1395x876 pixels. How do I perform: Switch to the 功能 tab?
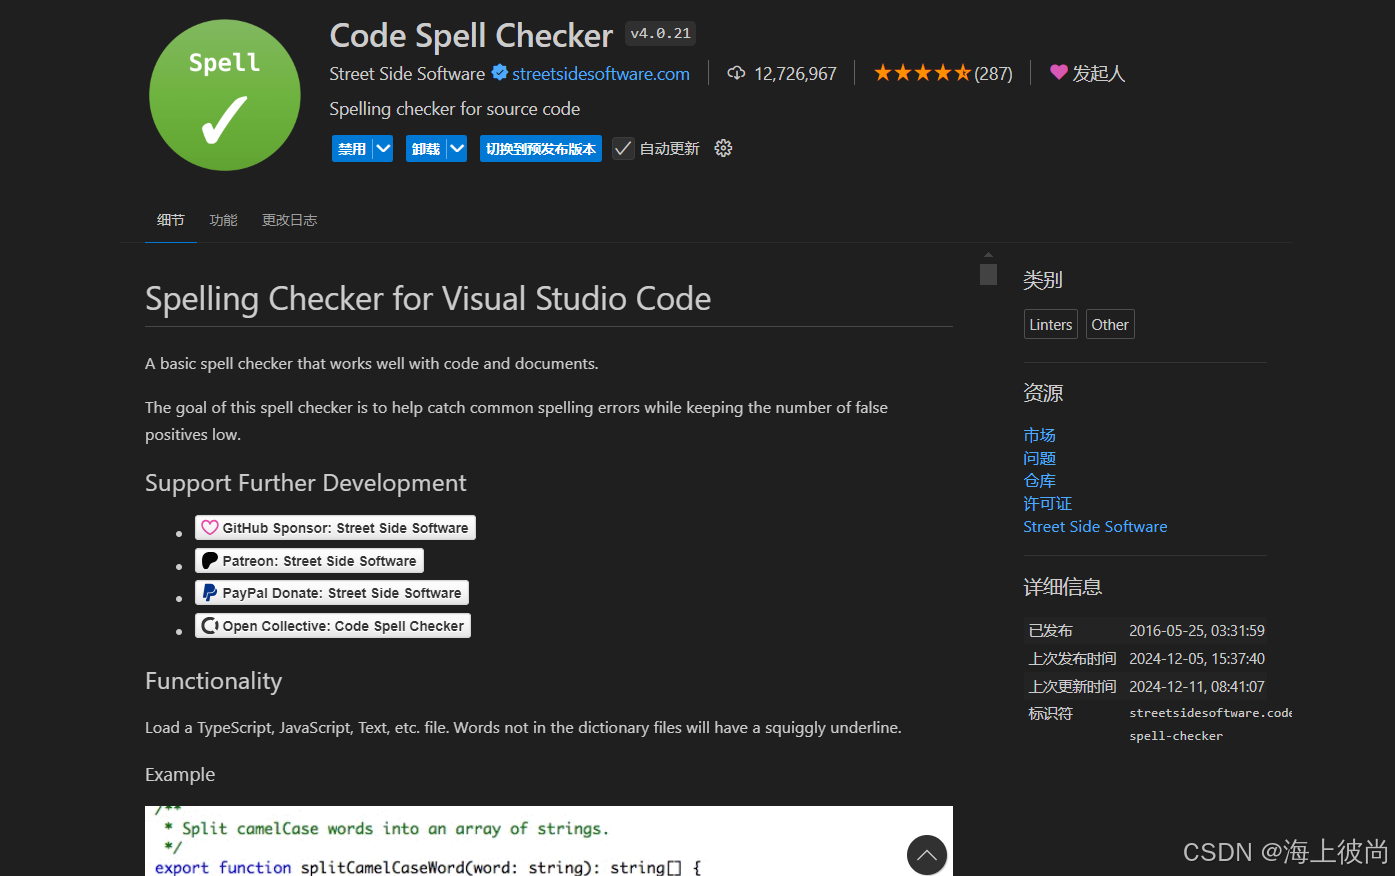pyautogui.click(x=224, y=220)
